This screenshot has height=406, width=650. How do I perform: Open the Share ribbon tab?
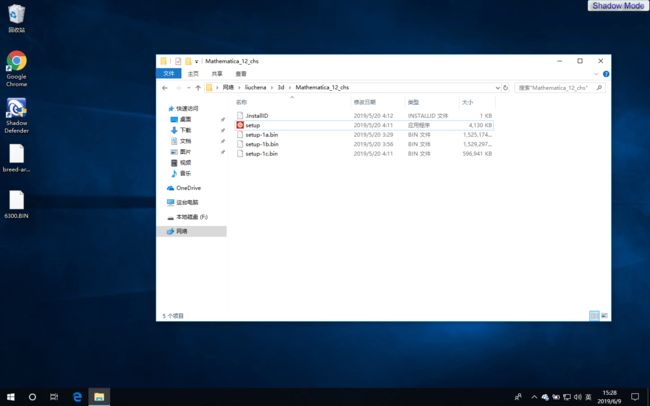click(x=217, y=73)
